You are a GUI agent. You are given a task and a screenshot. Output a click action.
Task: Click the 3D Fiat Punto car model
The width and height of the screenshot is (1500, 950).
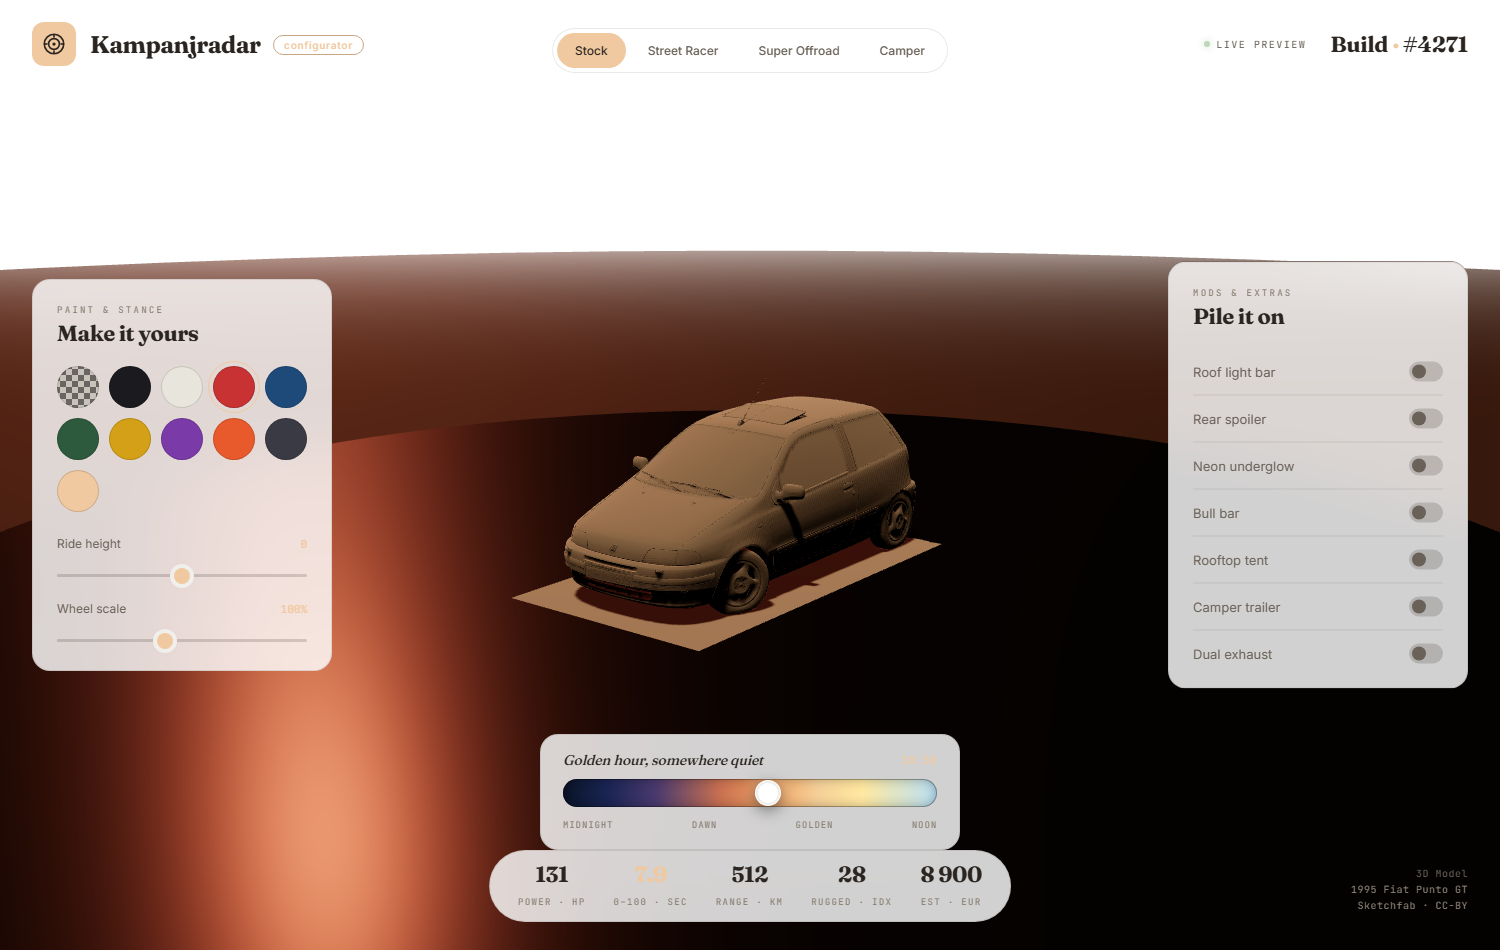[x=742, y=505]
